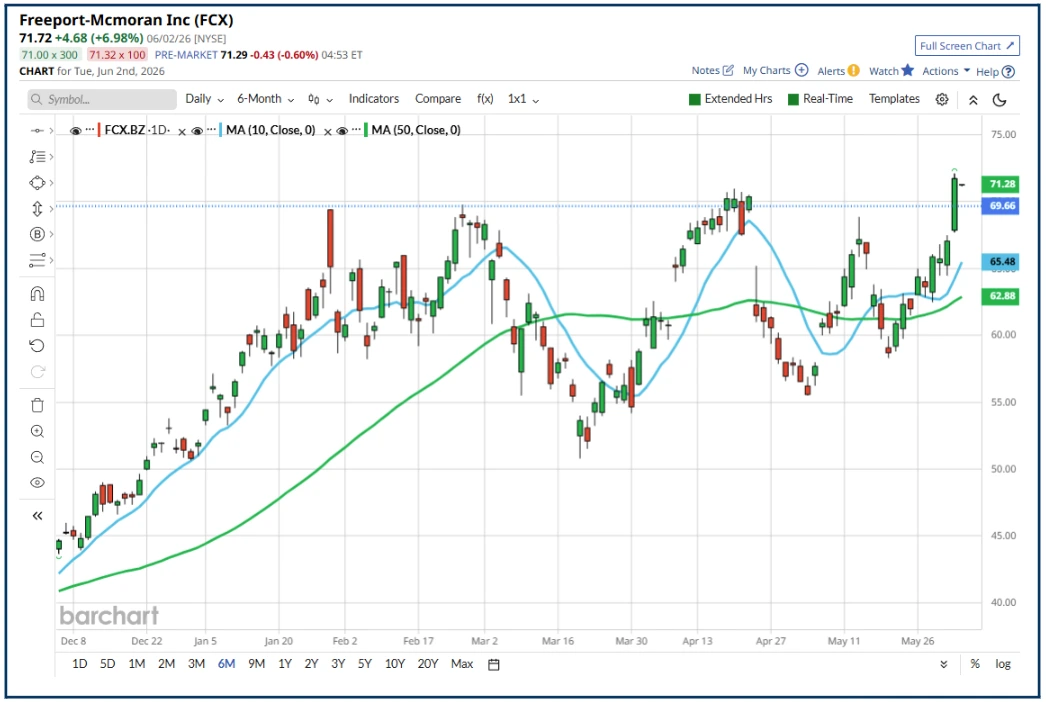Hide the FCX.BZ series with eye icon
Image resolution: width=1046 pixels, height=702 pixels.
tap(75, 131)
